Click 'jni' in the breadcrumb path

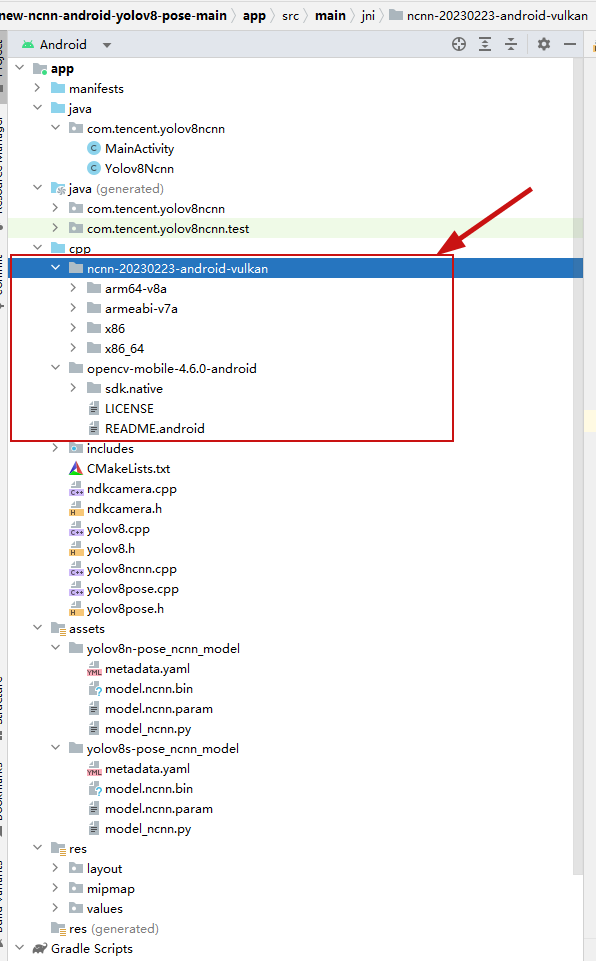click(368, 16)
